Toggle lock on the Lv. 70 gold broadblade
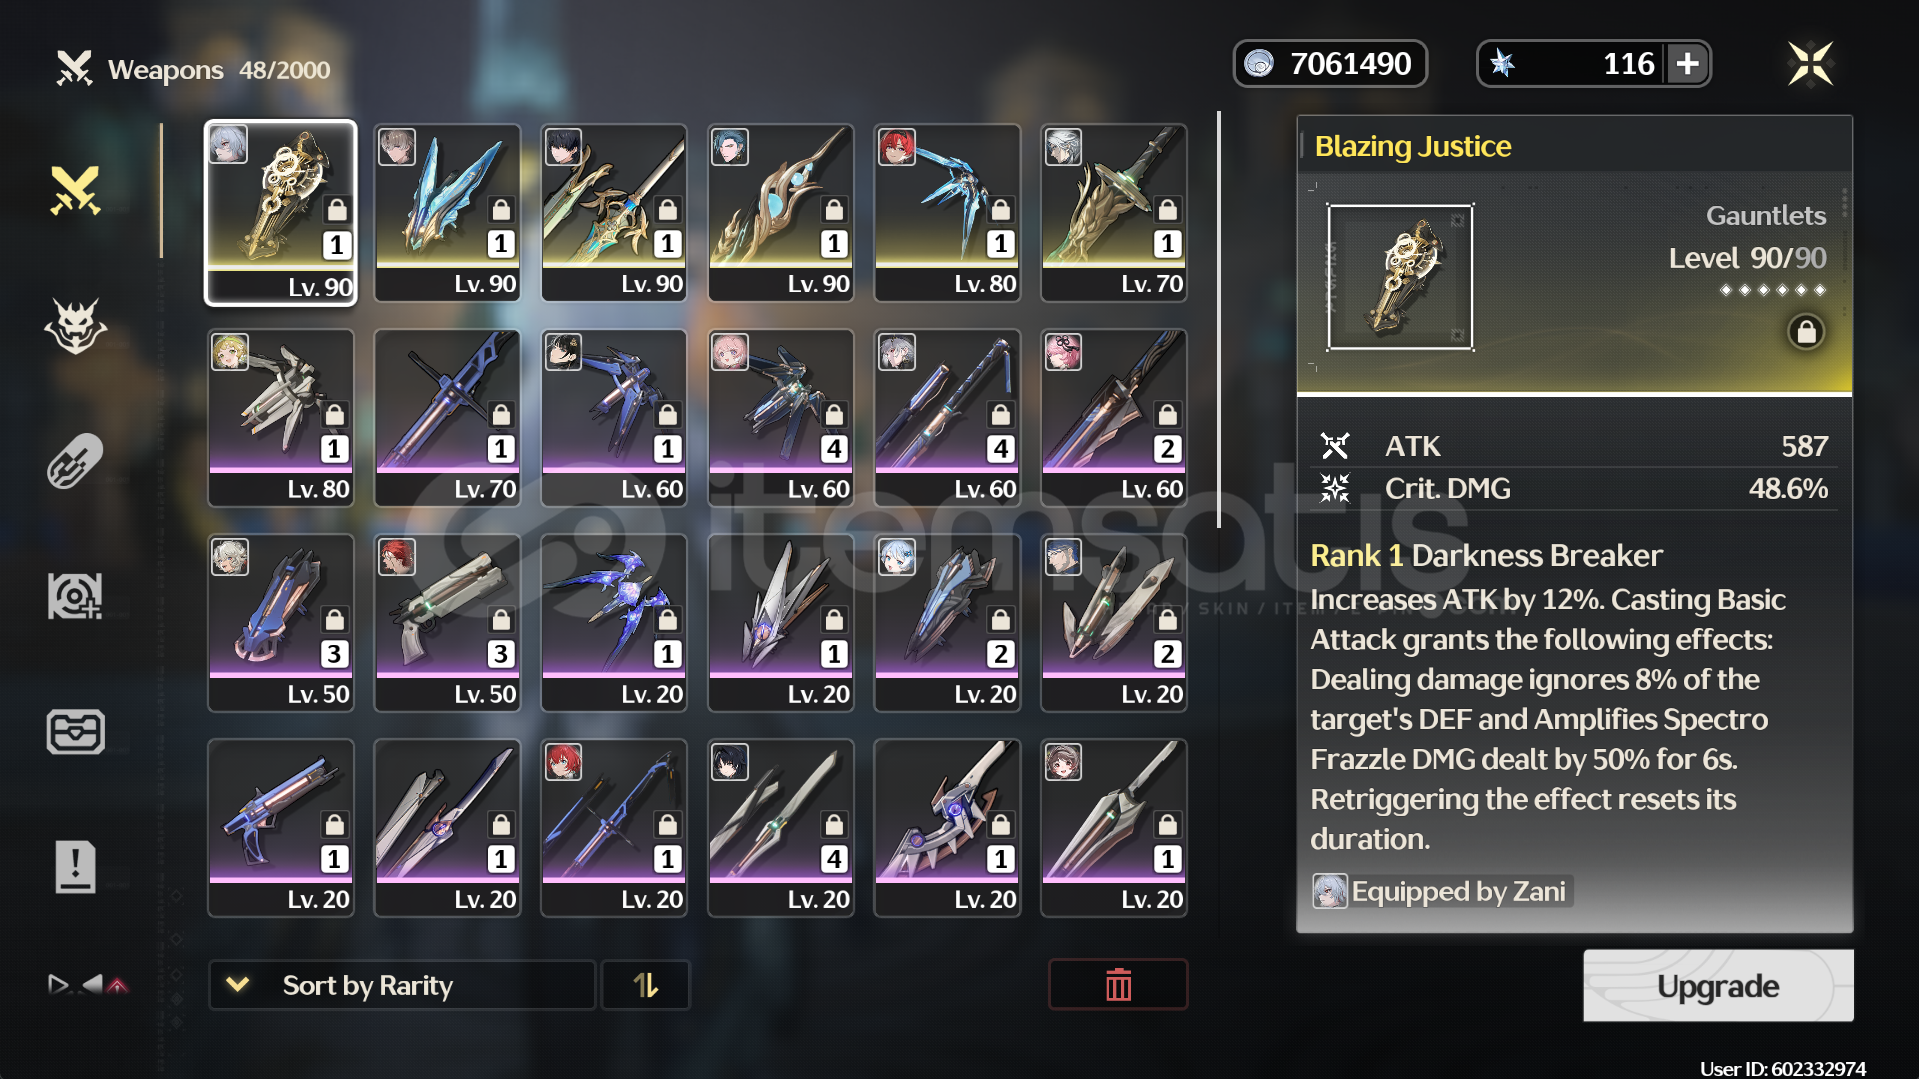Image resolution: width=1919 pixels, height=1079 pixels. 1167,209
